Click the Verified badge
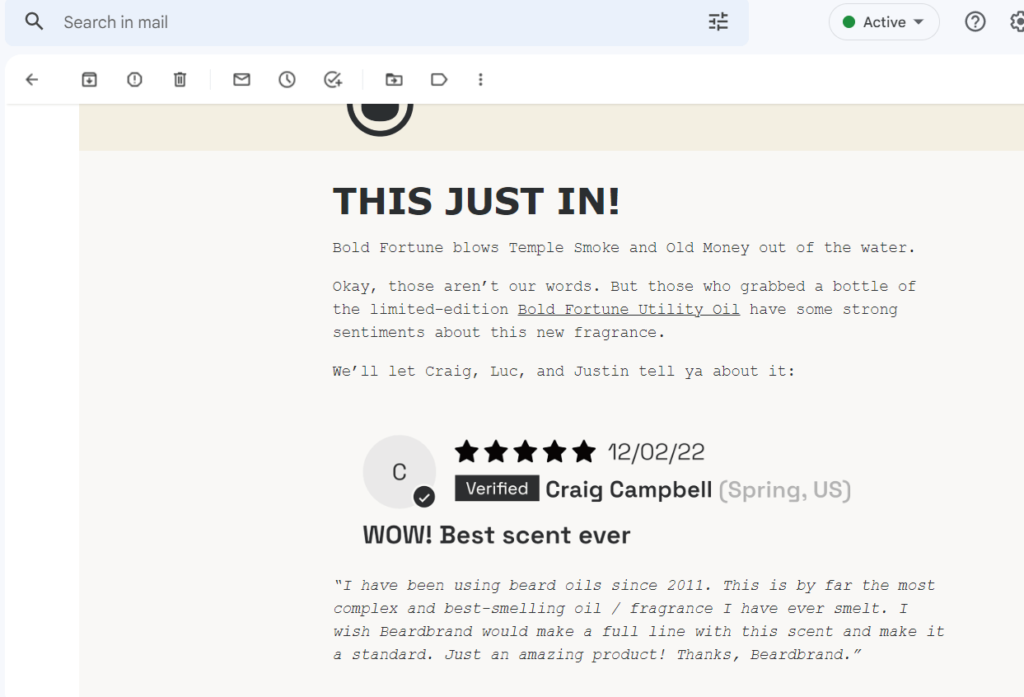 pos(497,488)
